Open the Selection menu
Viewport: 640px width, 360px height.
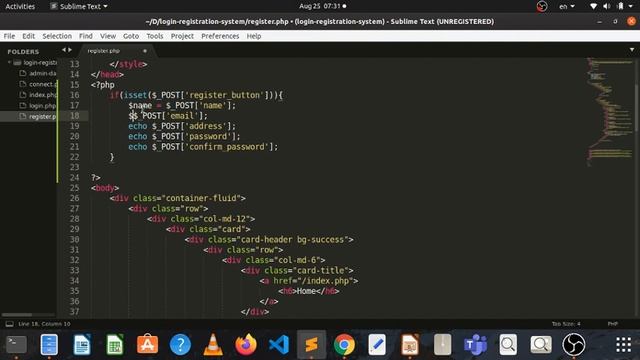coord(57,36)
